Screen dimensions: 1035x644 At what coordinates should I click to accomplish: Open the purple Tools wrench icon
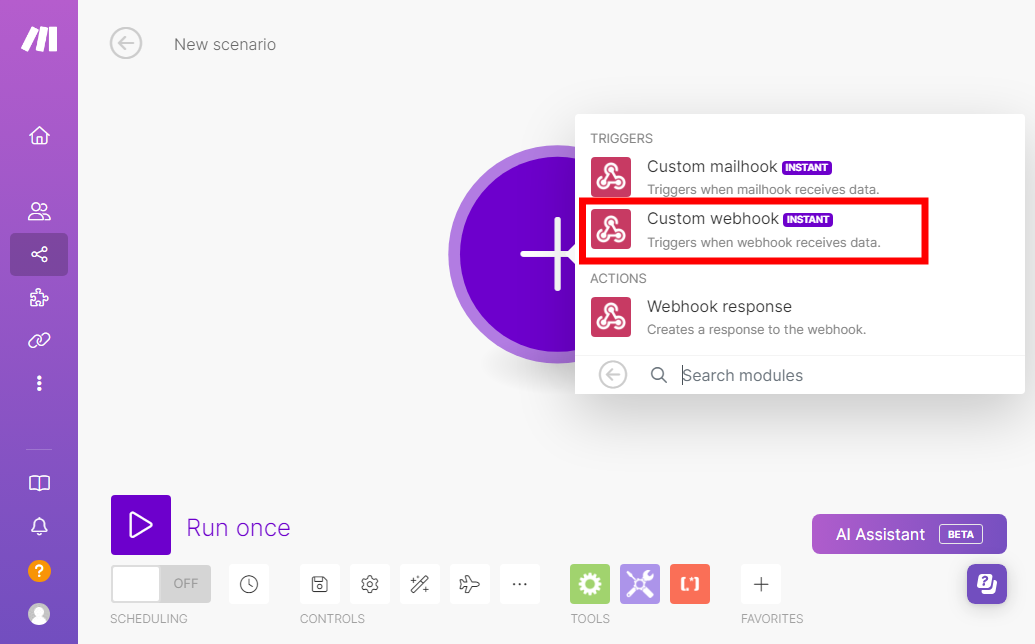tap(640, 584)
